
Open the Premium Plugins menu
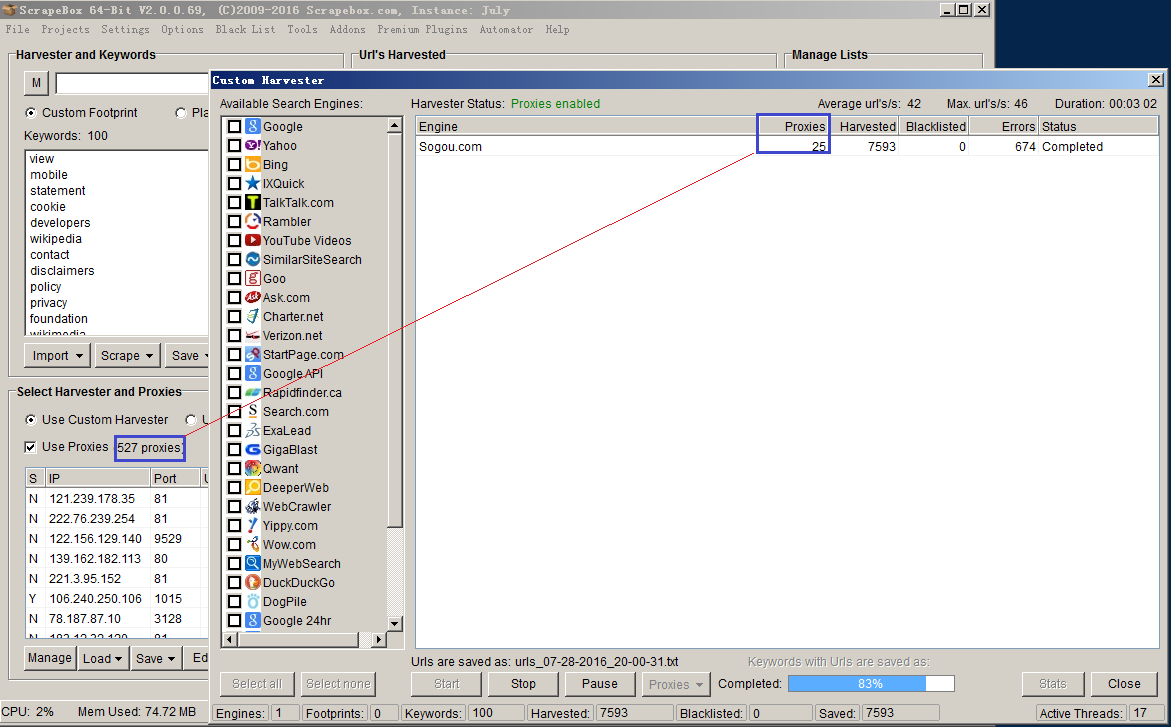coord(422,29)
